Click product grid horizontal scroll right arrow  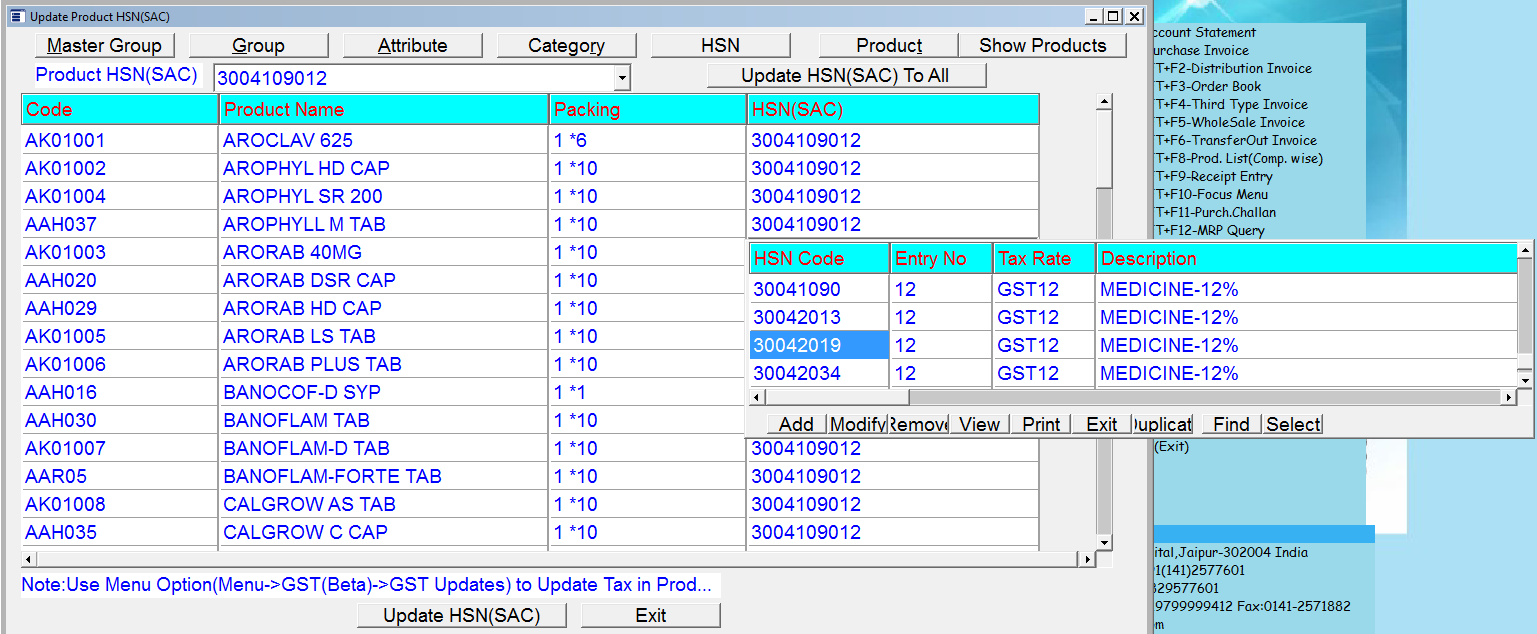pos(1089,560)
